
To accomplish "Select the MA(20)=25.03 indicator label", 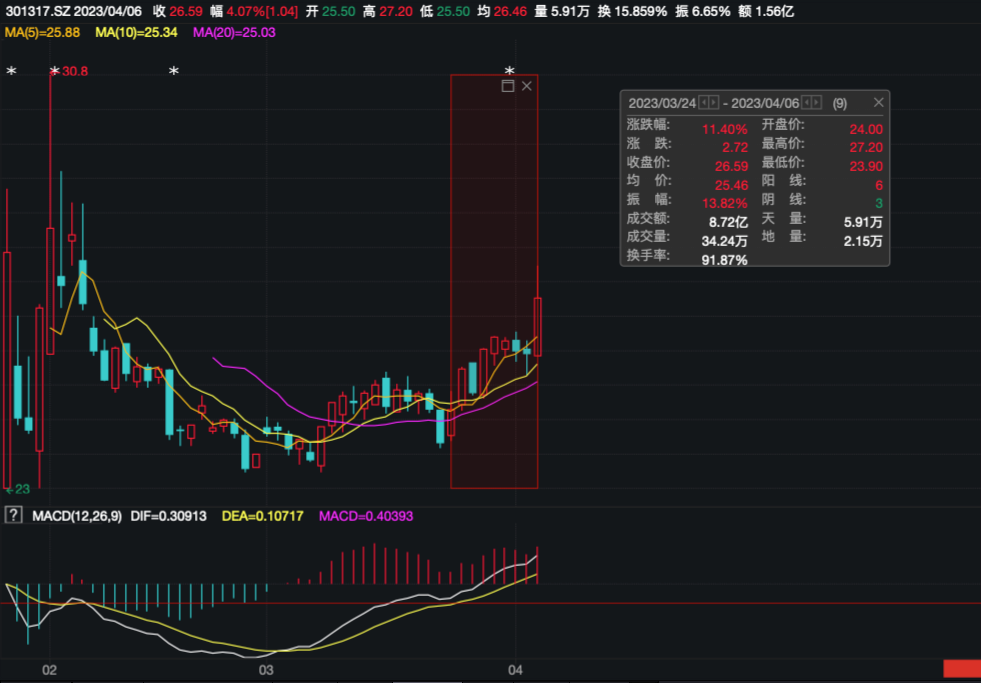I will click(x=234, y=32).
